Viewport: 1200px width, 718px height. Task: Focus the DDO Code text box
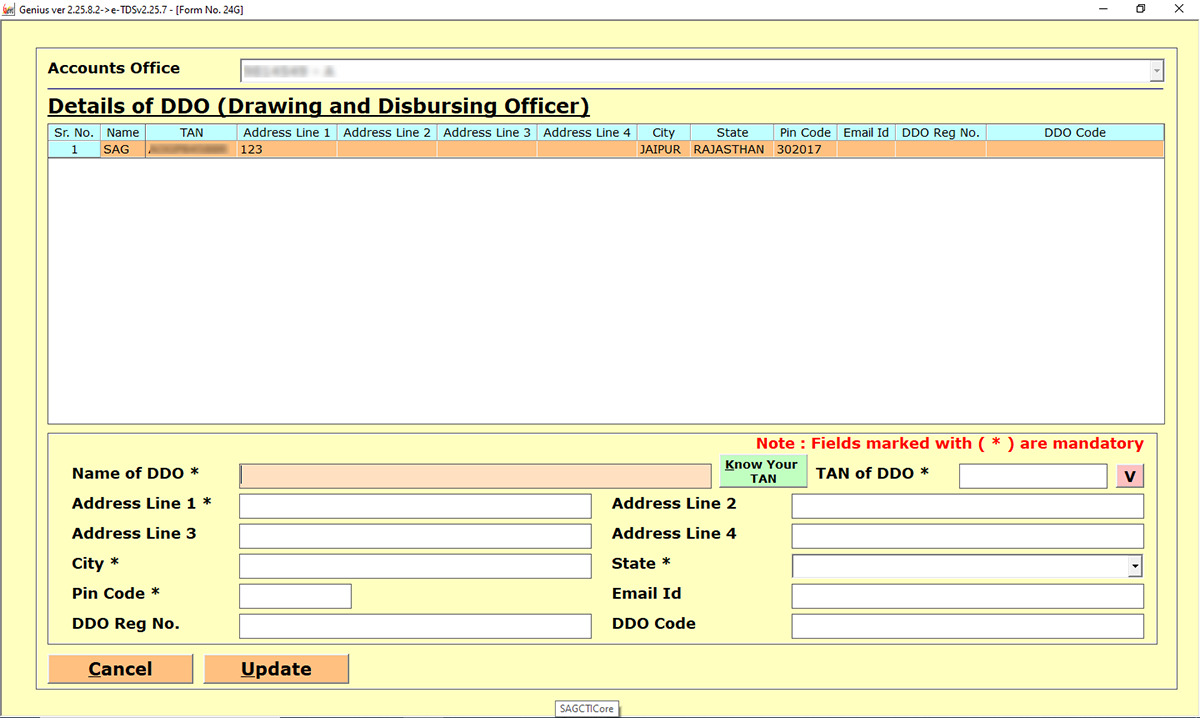point(966,626)
